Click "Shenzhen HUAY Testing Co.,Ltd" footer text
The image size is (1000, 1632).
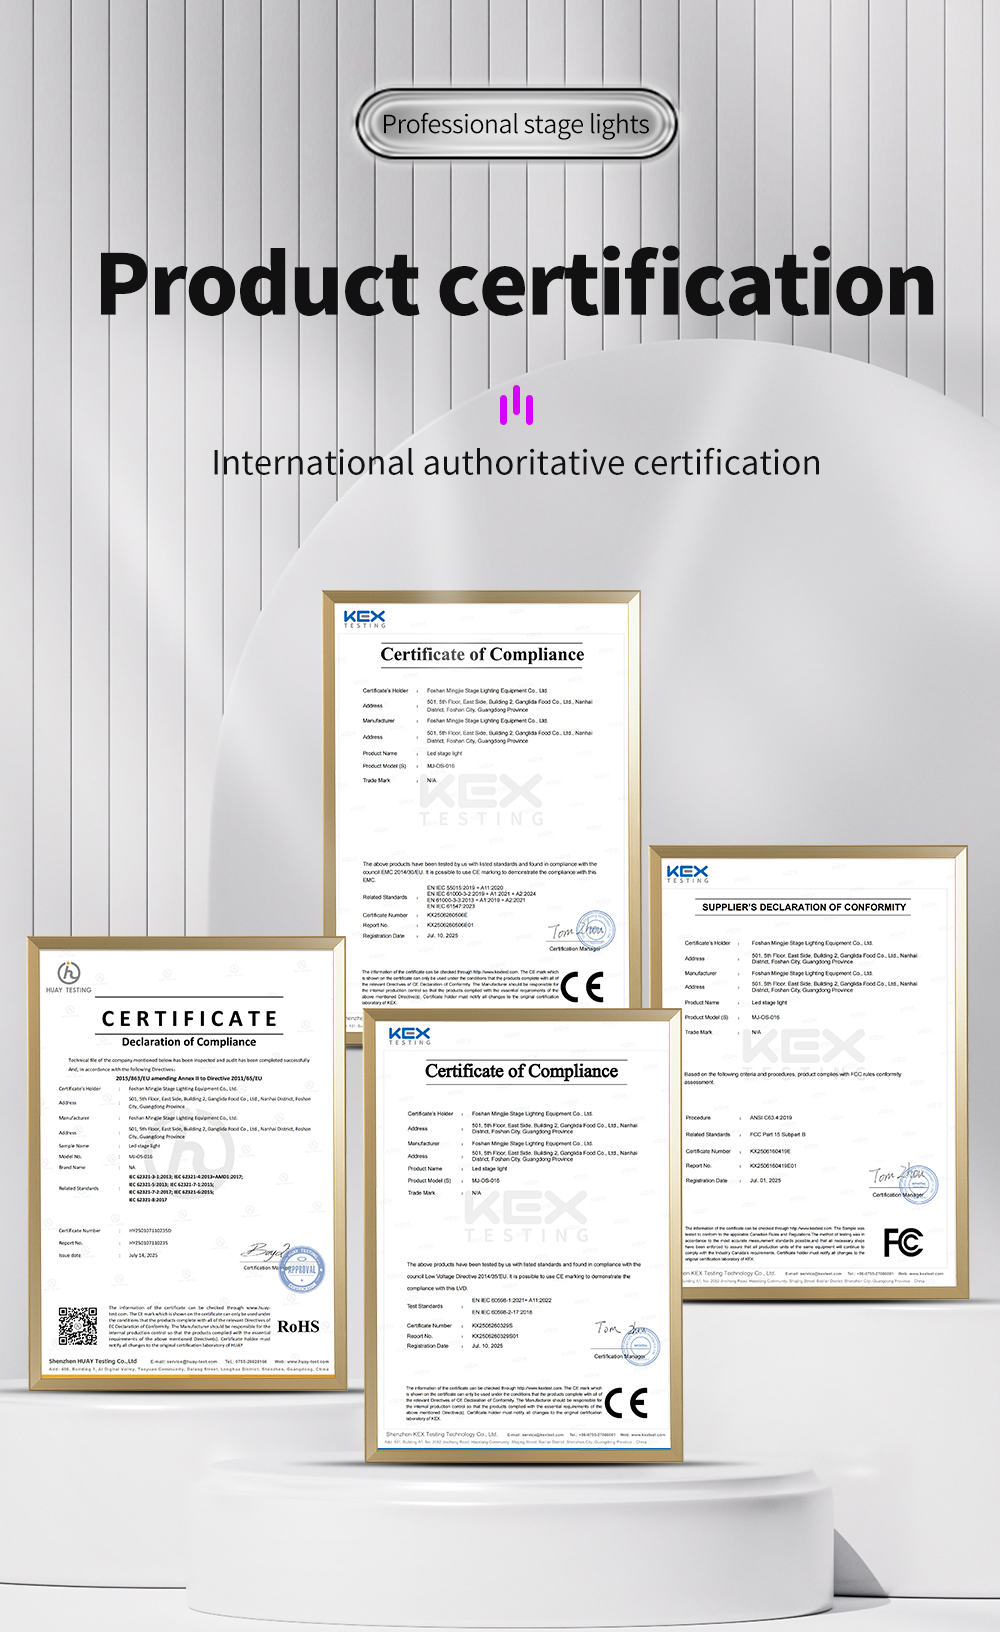pyautogui.click(x=93, y=1361)
